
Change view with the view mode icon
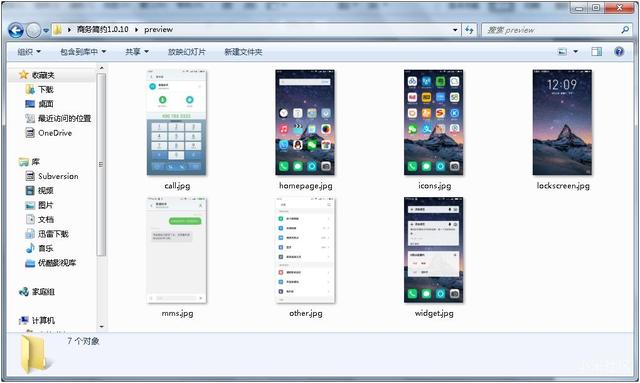tap(563, 51)
